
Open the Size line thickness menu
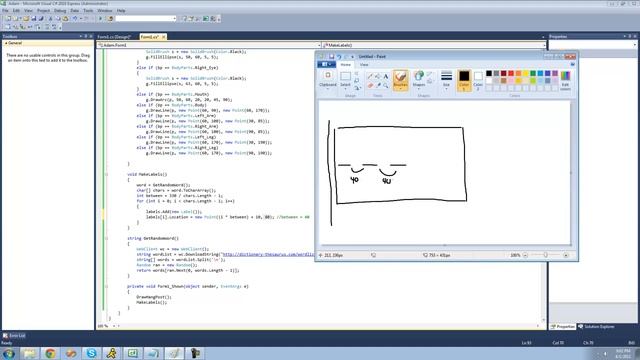tap(447, 80)
